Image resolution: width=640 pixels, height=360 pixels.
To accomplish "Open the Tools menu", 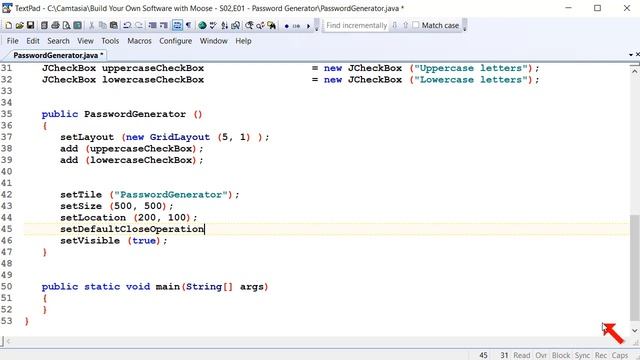I will point(110,41).
